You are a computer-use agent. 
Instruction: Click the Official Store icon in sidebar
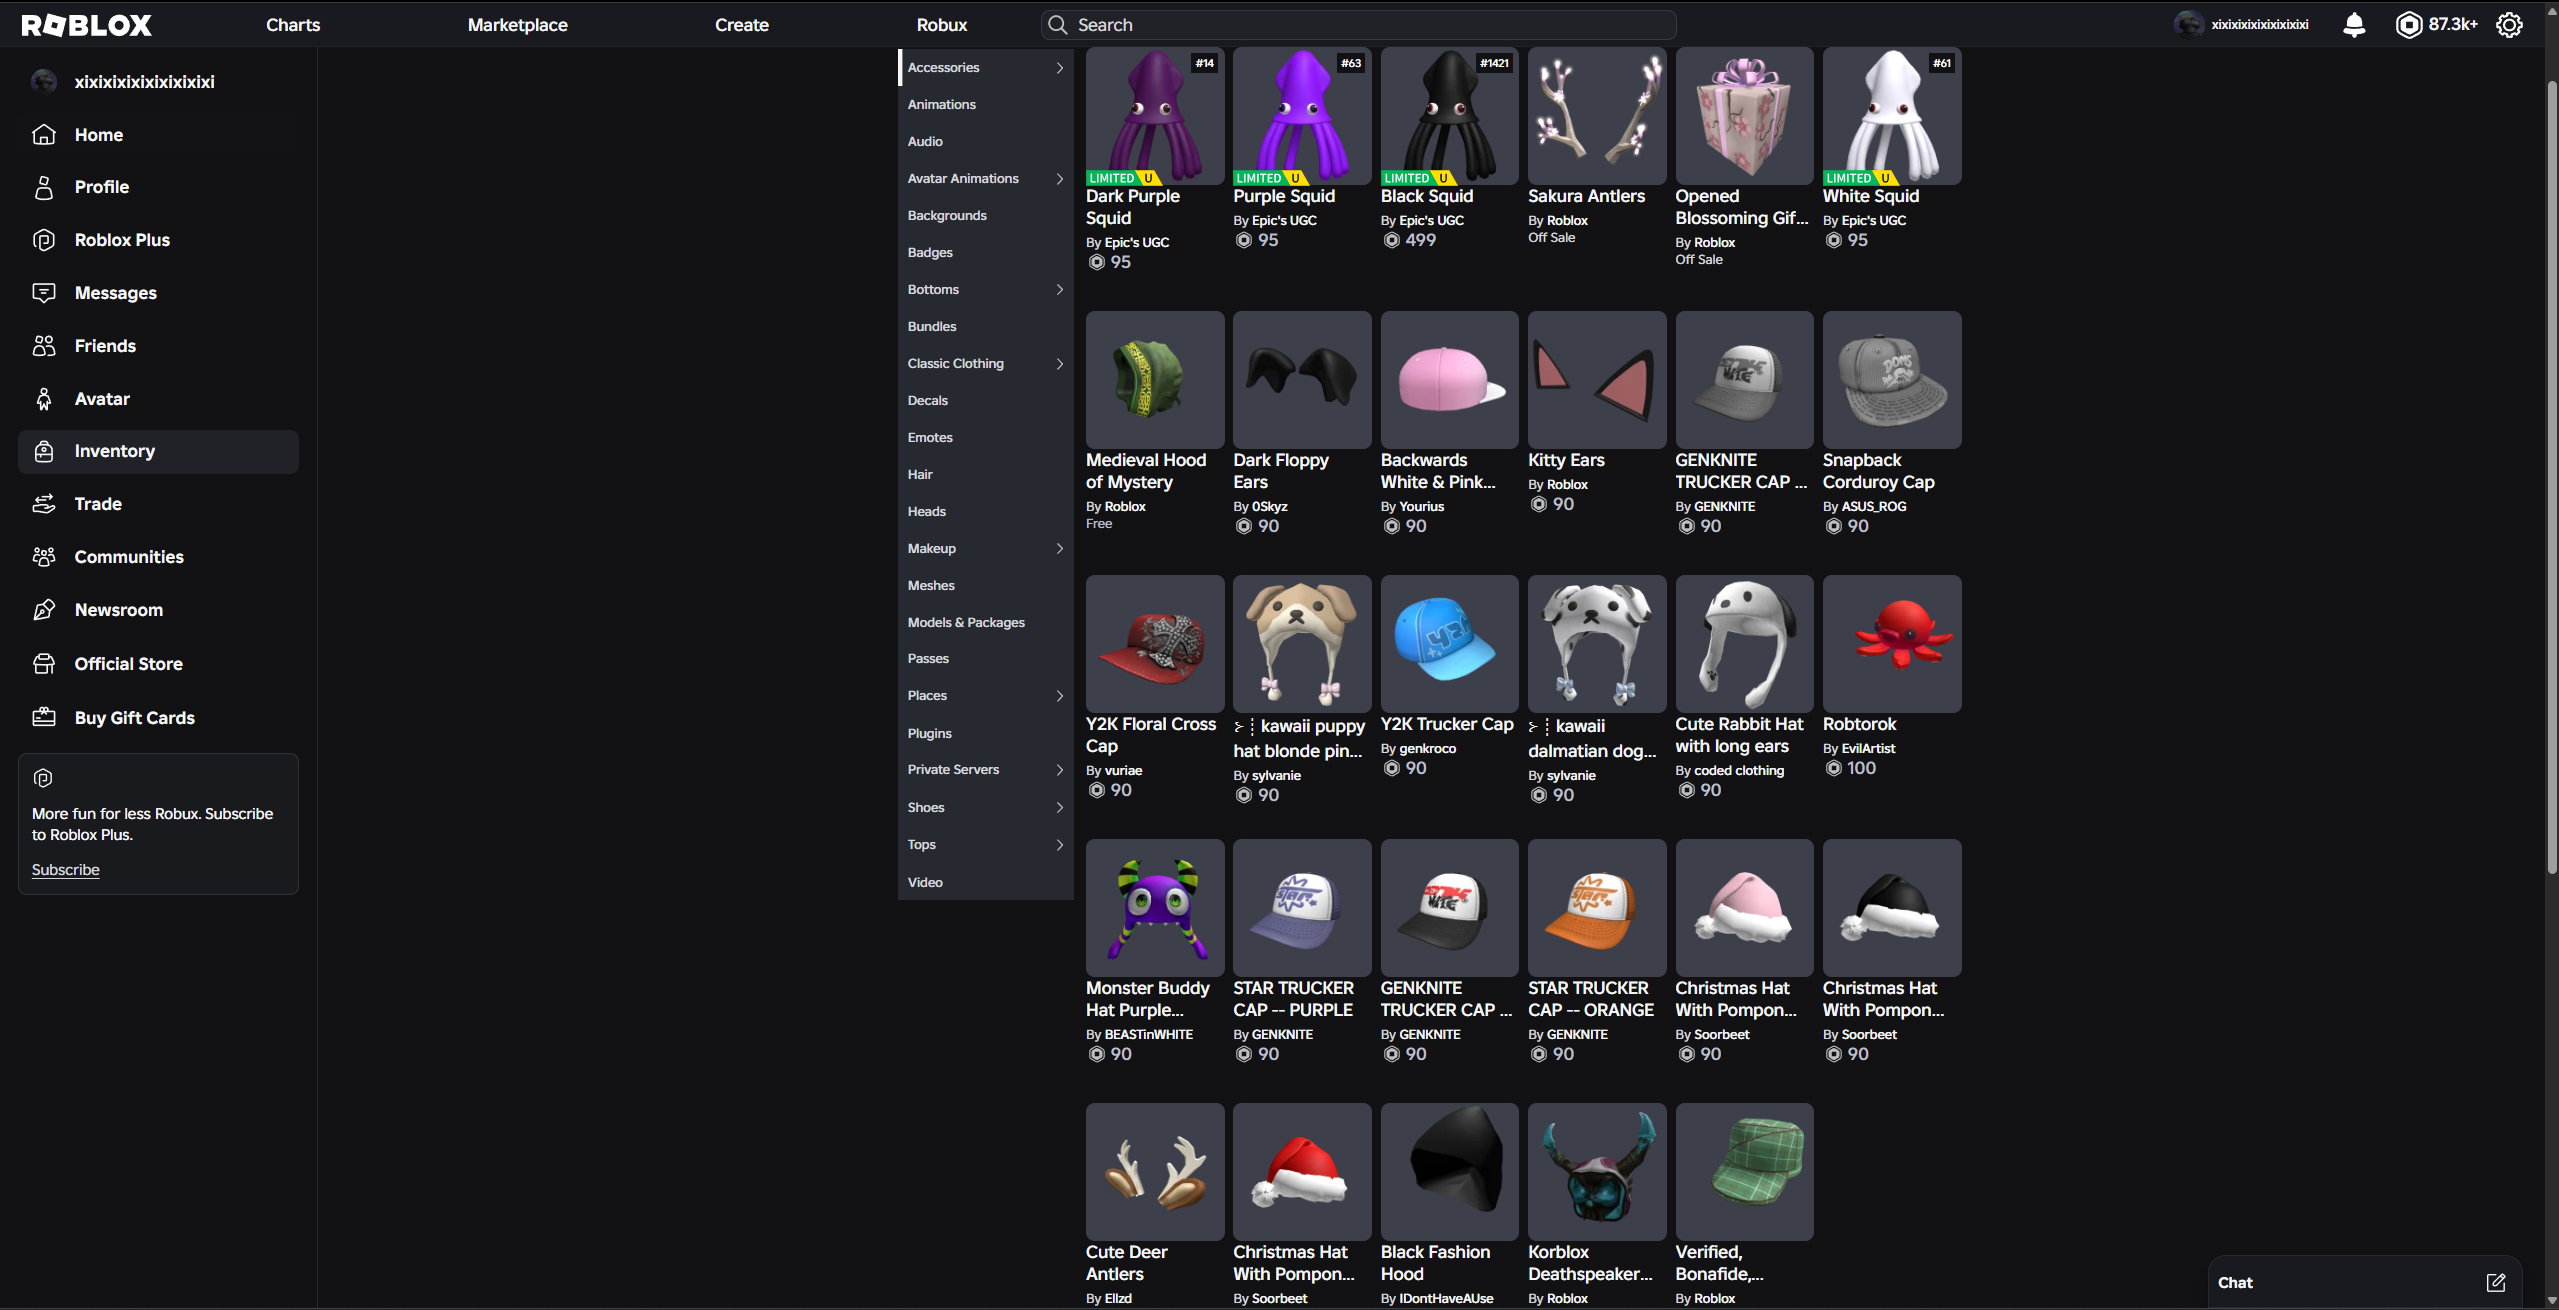click(44, 664)
